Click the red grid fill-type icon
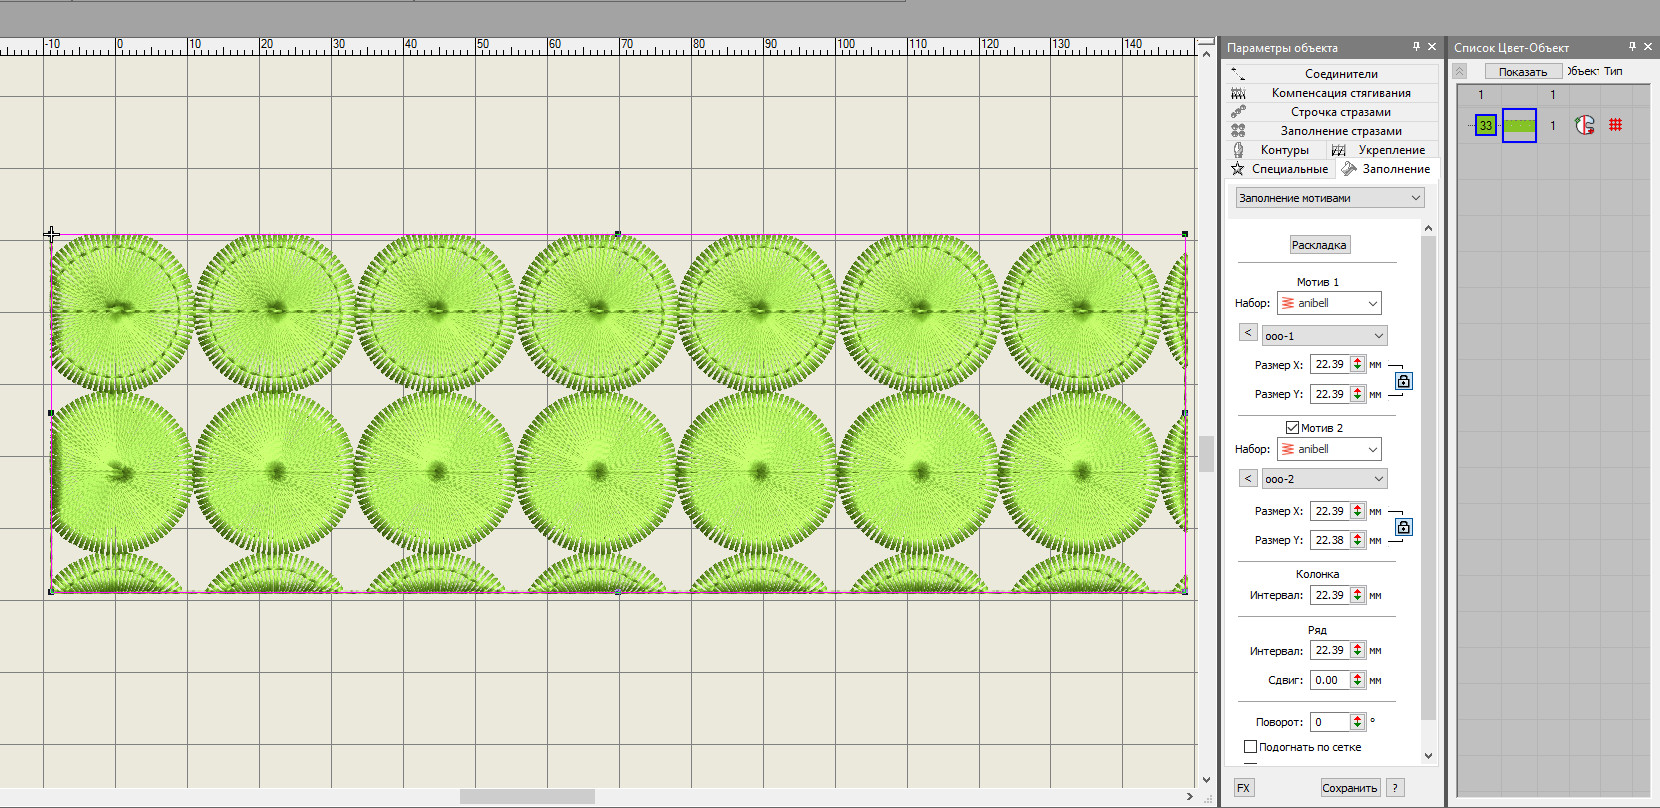The image size is (1660, 808). [x=1615, y=125]
